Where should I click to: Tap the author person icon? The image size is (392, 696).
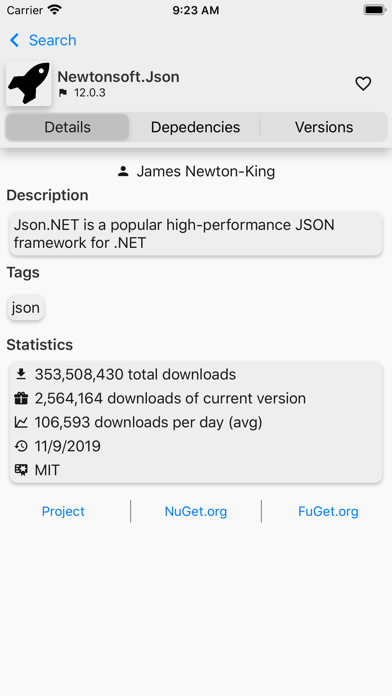[123, 171]
